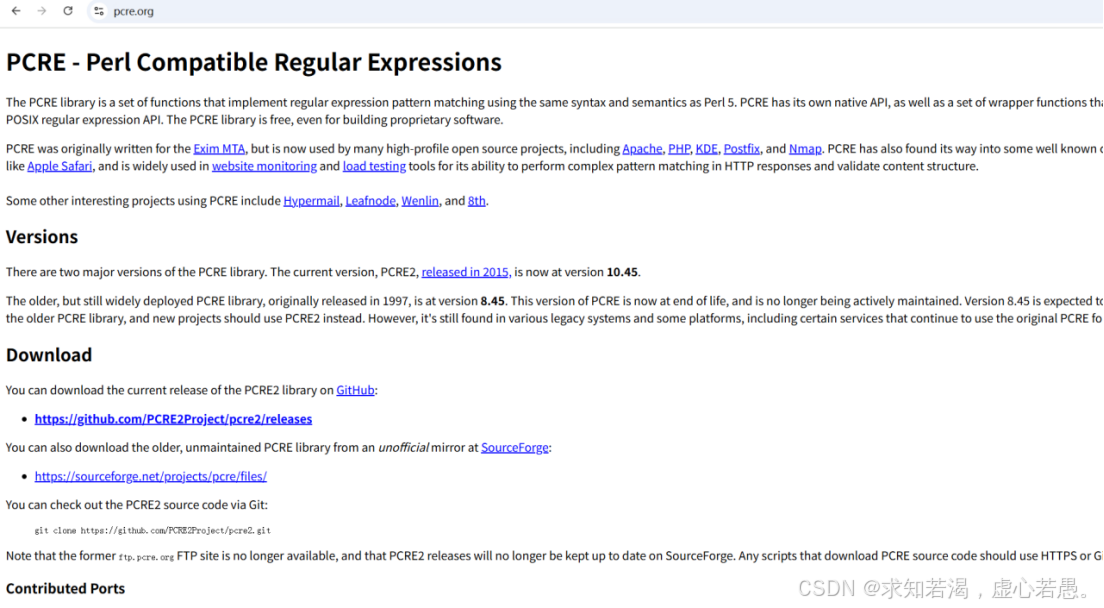Click the browser forward arrow

[x=42, y=11]
